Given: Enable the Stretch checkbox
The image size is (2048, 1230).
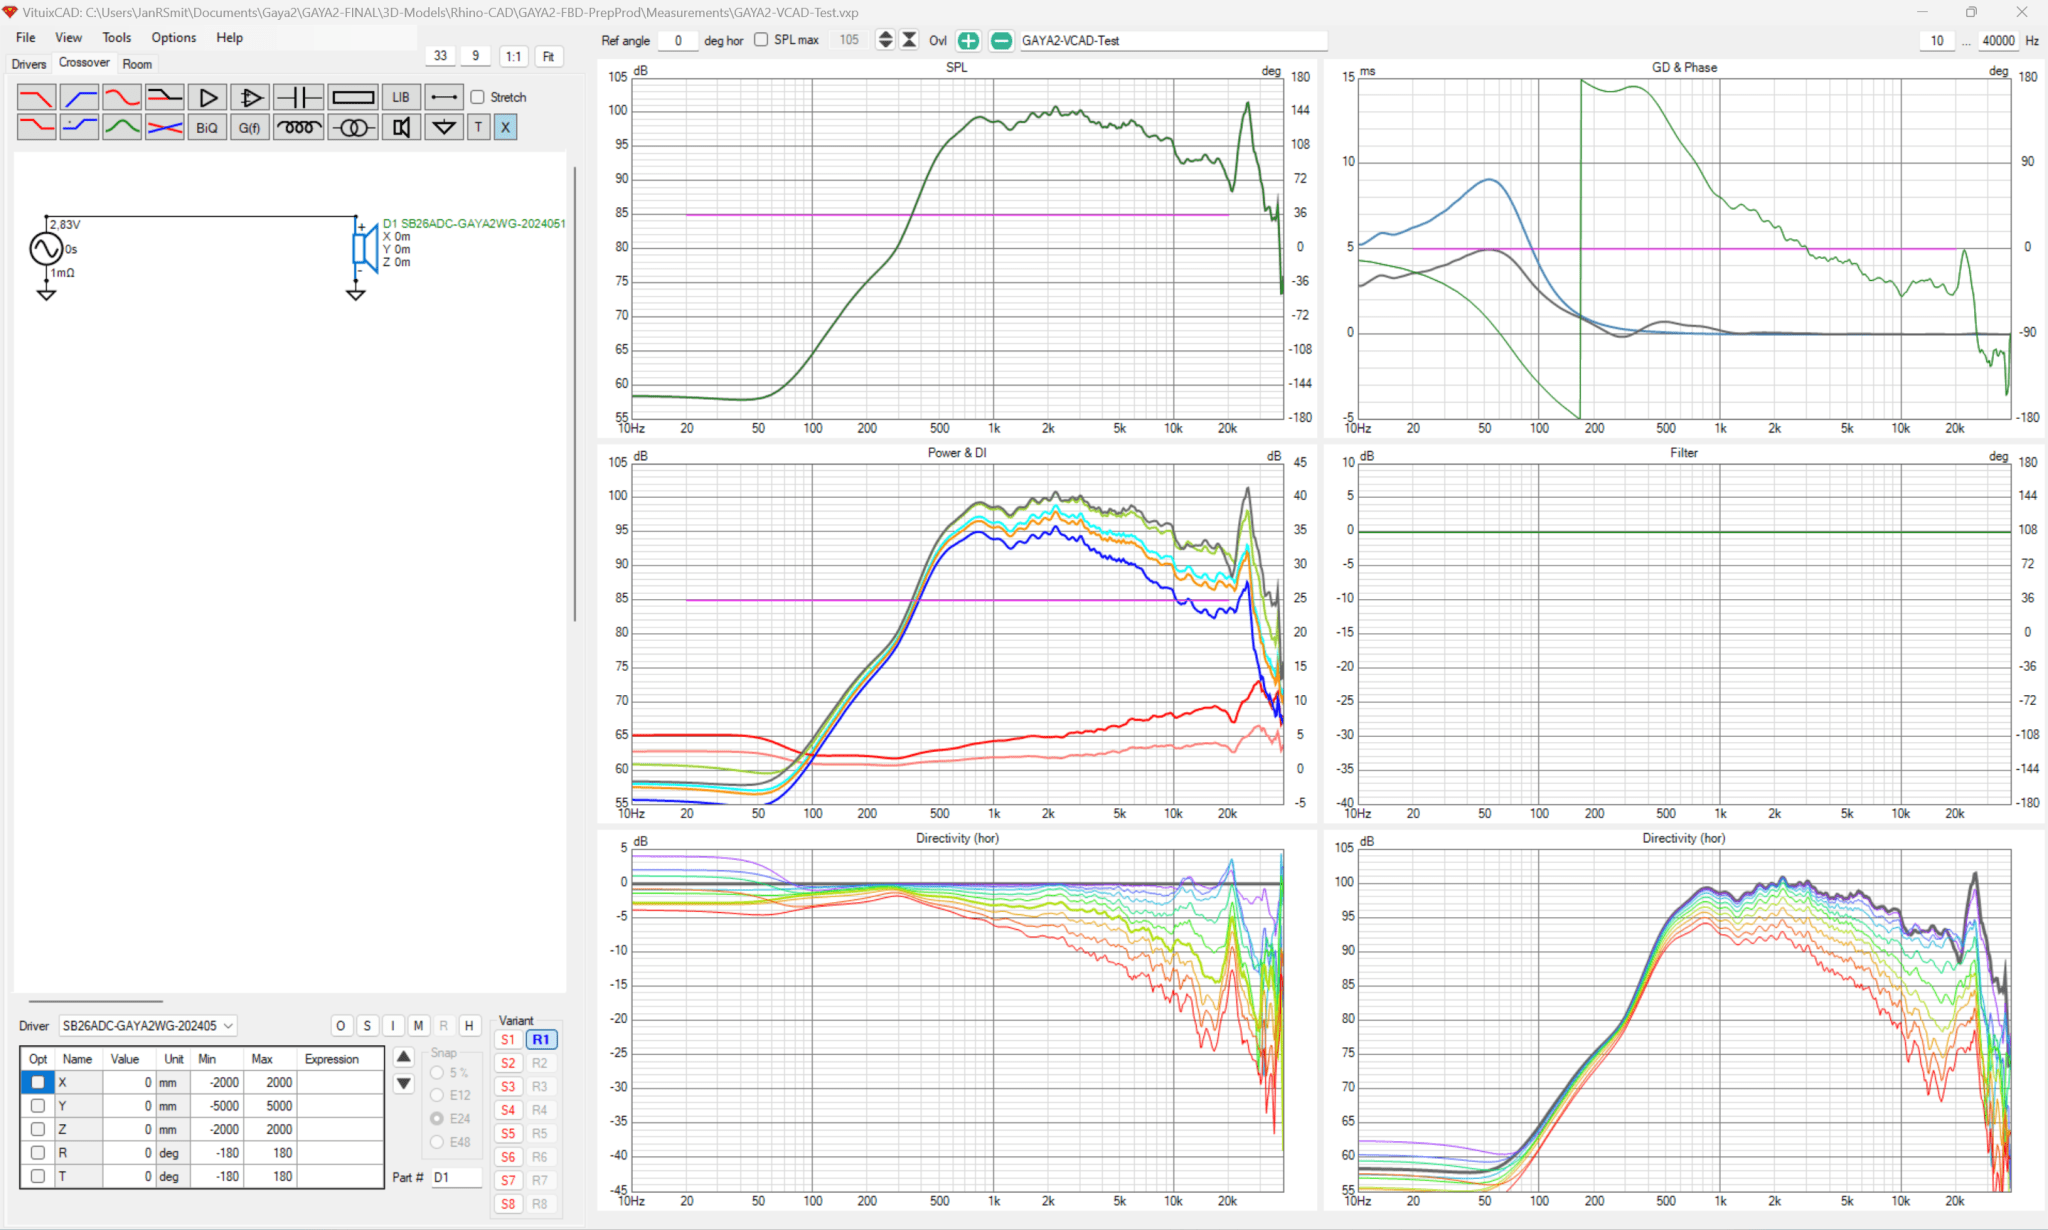Looking at the screenshot, I should 478,97.
